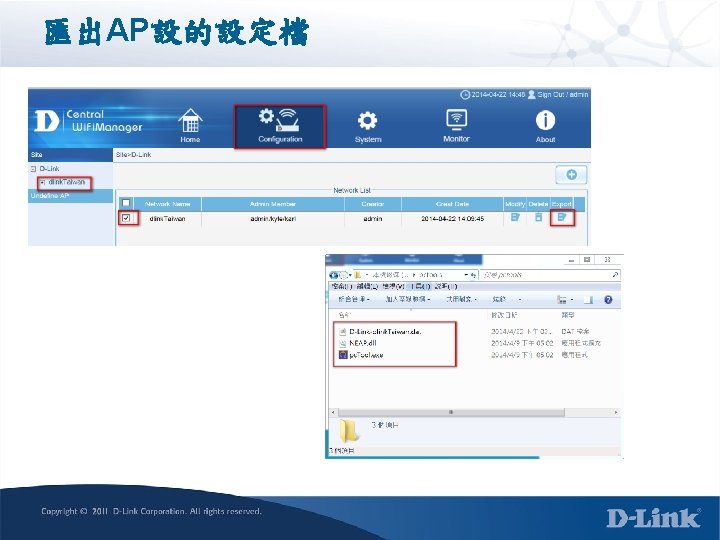The image size is (720, 540).
Task: Click the clock icon beside the date
Action: [x=465, y=95]
